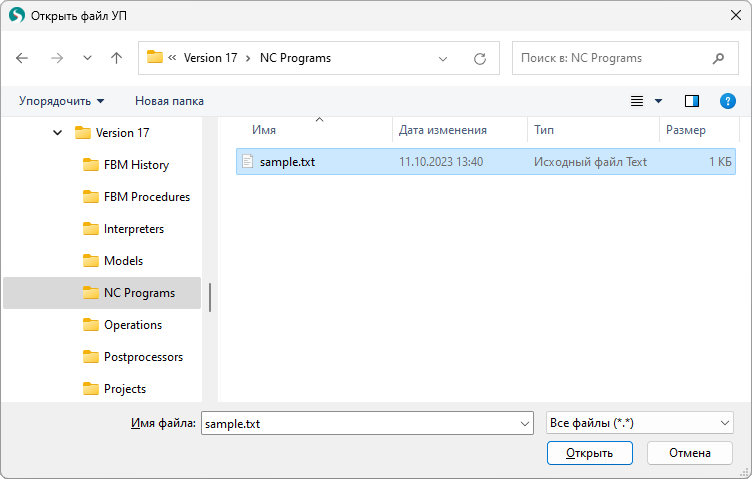The width and height of the screenshot is (752, 479).
Task: Expand the address bar path history
Action: pyautogui.click(x=444, y=58)
